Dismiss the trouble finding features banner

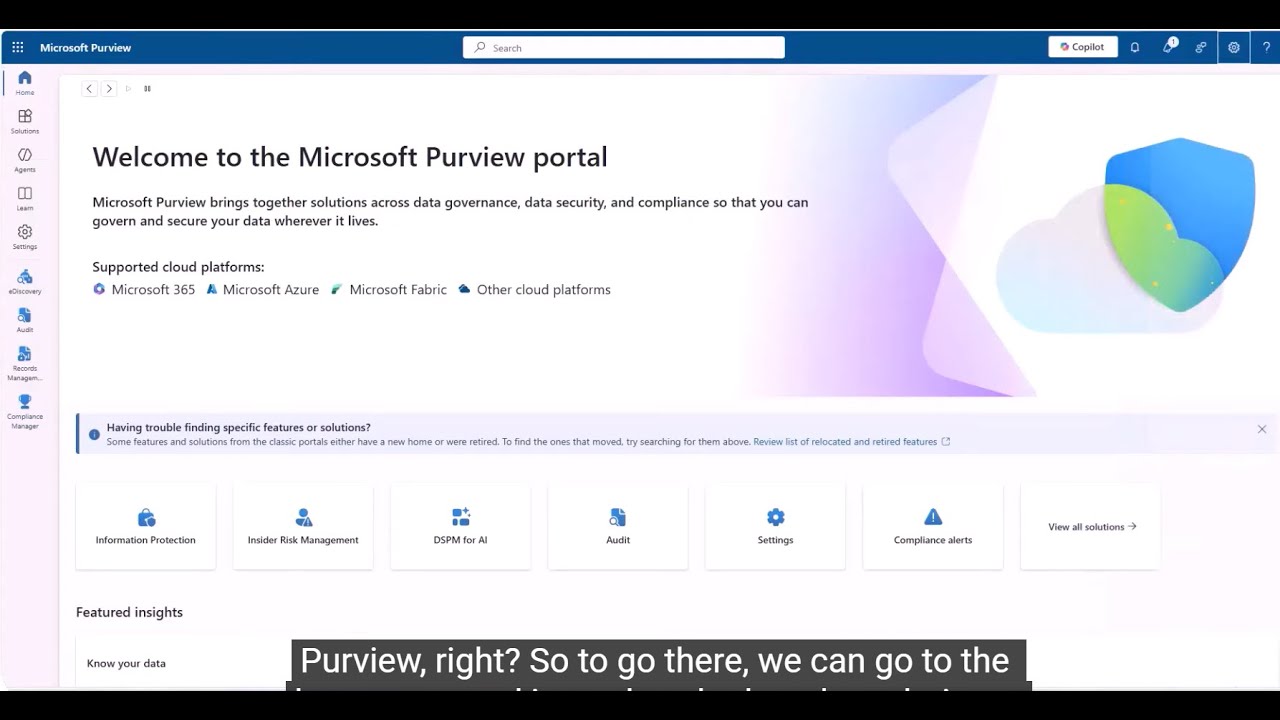pyautogui.click(x=1262, y=429)
